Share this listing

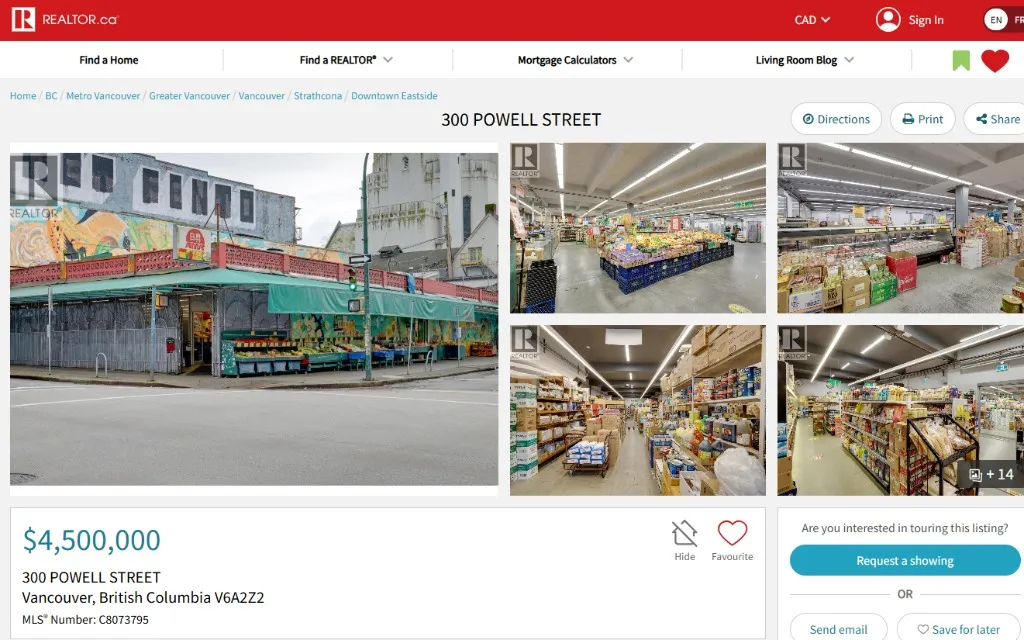coord(996,119)
